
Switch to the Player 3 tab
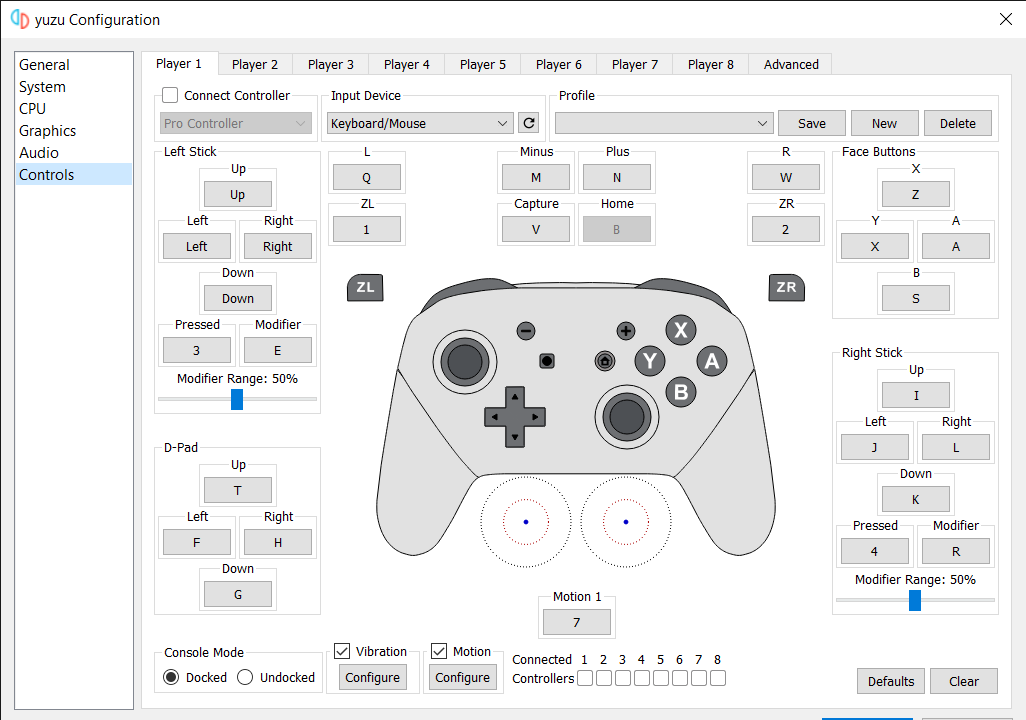[x=330, y=64]
